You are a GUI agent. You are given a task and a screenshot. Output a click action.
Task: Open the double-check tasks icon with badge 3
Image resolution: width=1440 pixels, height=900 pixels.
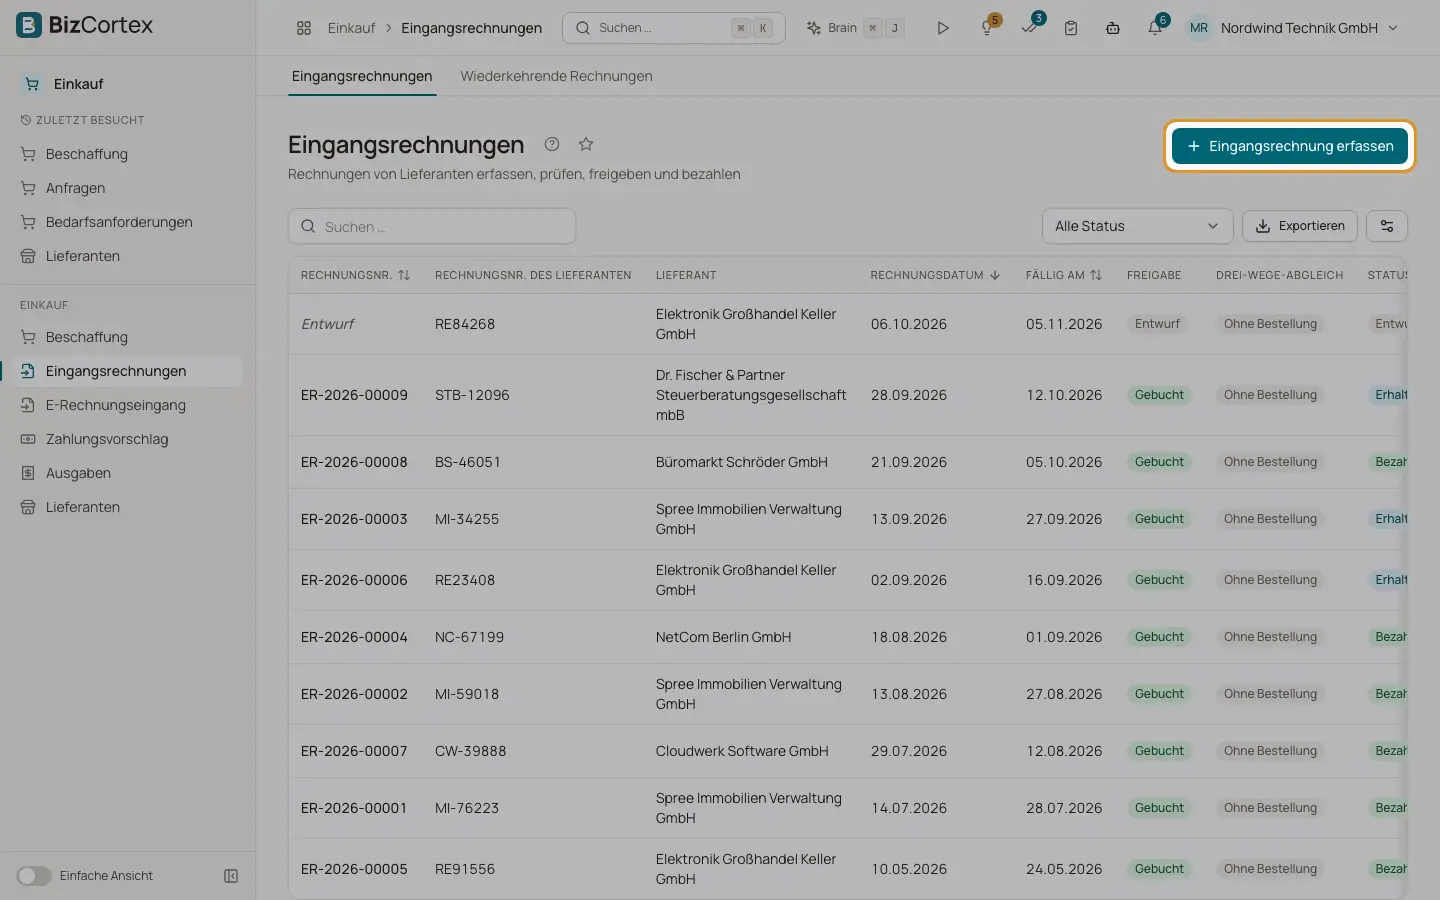point(1029,28)
